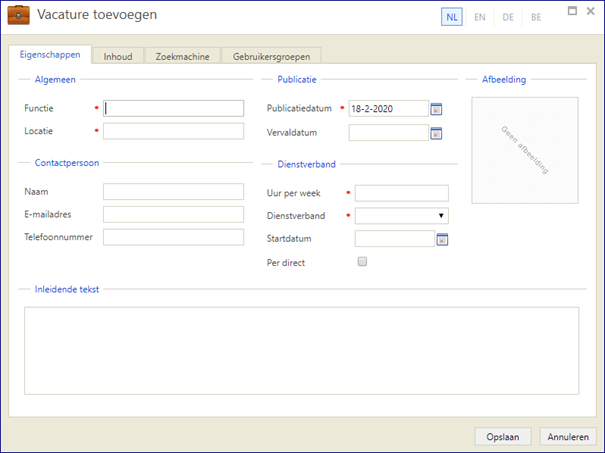Focus the Functie input field
Image resolution: width=605 pixels, height=453 pixels.
pyautogui.click(x=173, y=108)
